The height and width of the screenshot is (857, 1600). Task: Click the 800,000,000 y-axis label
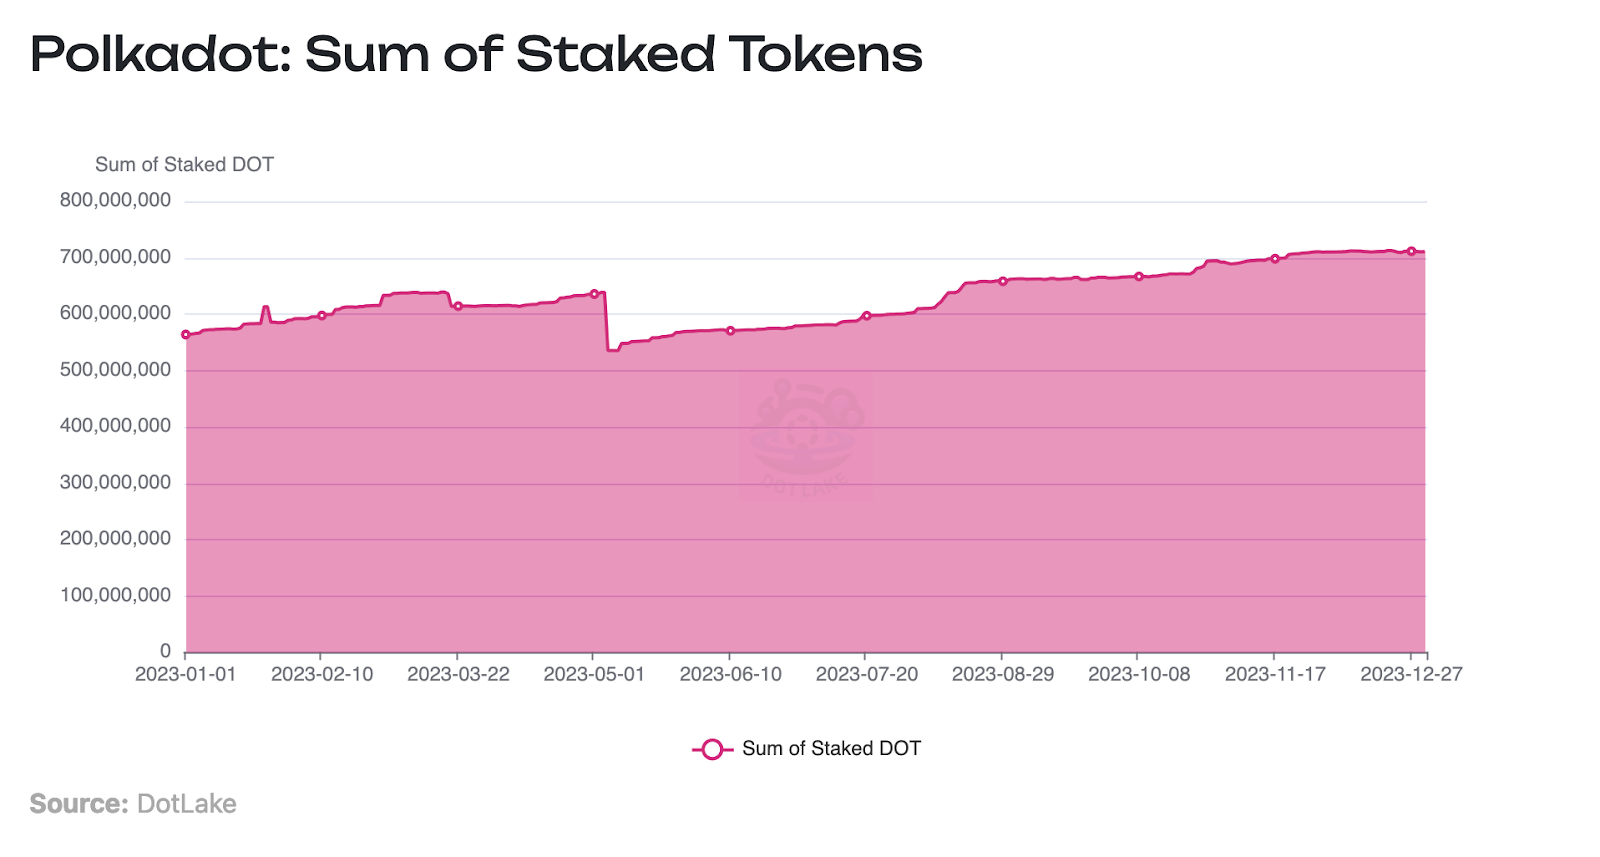(115, 200)
